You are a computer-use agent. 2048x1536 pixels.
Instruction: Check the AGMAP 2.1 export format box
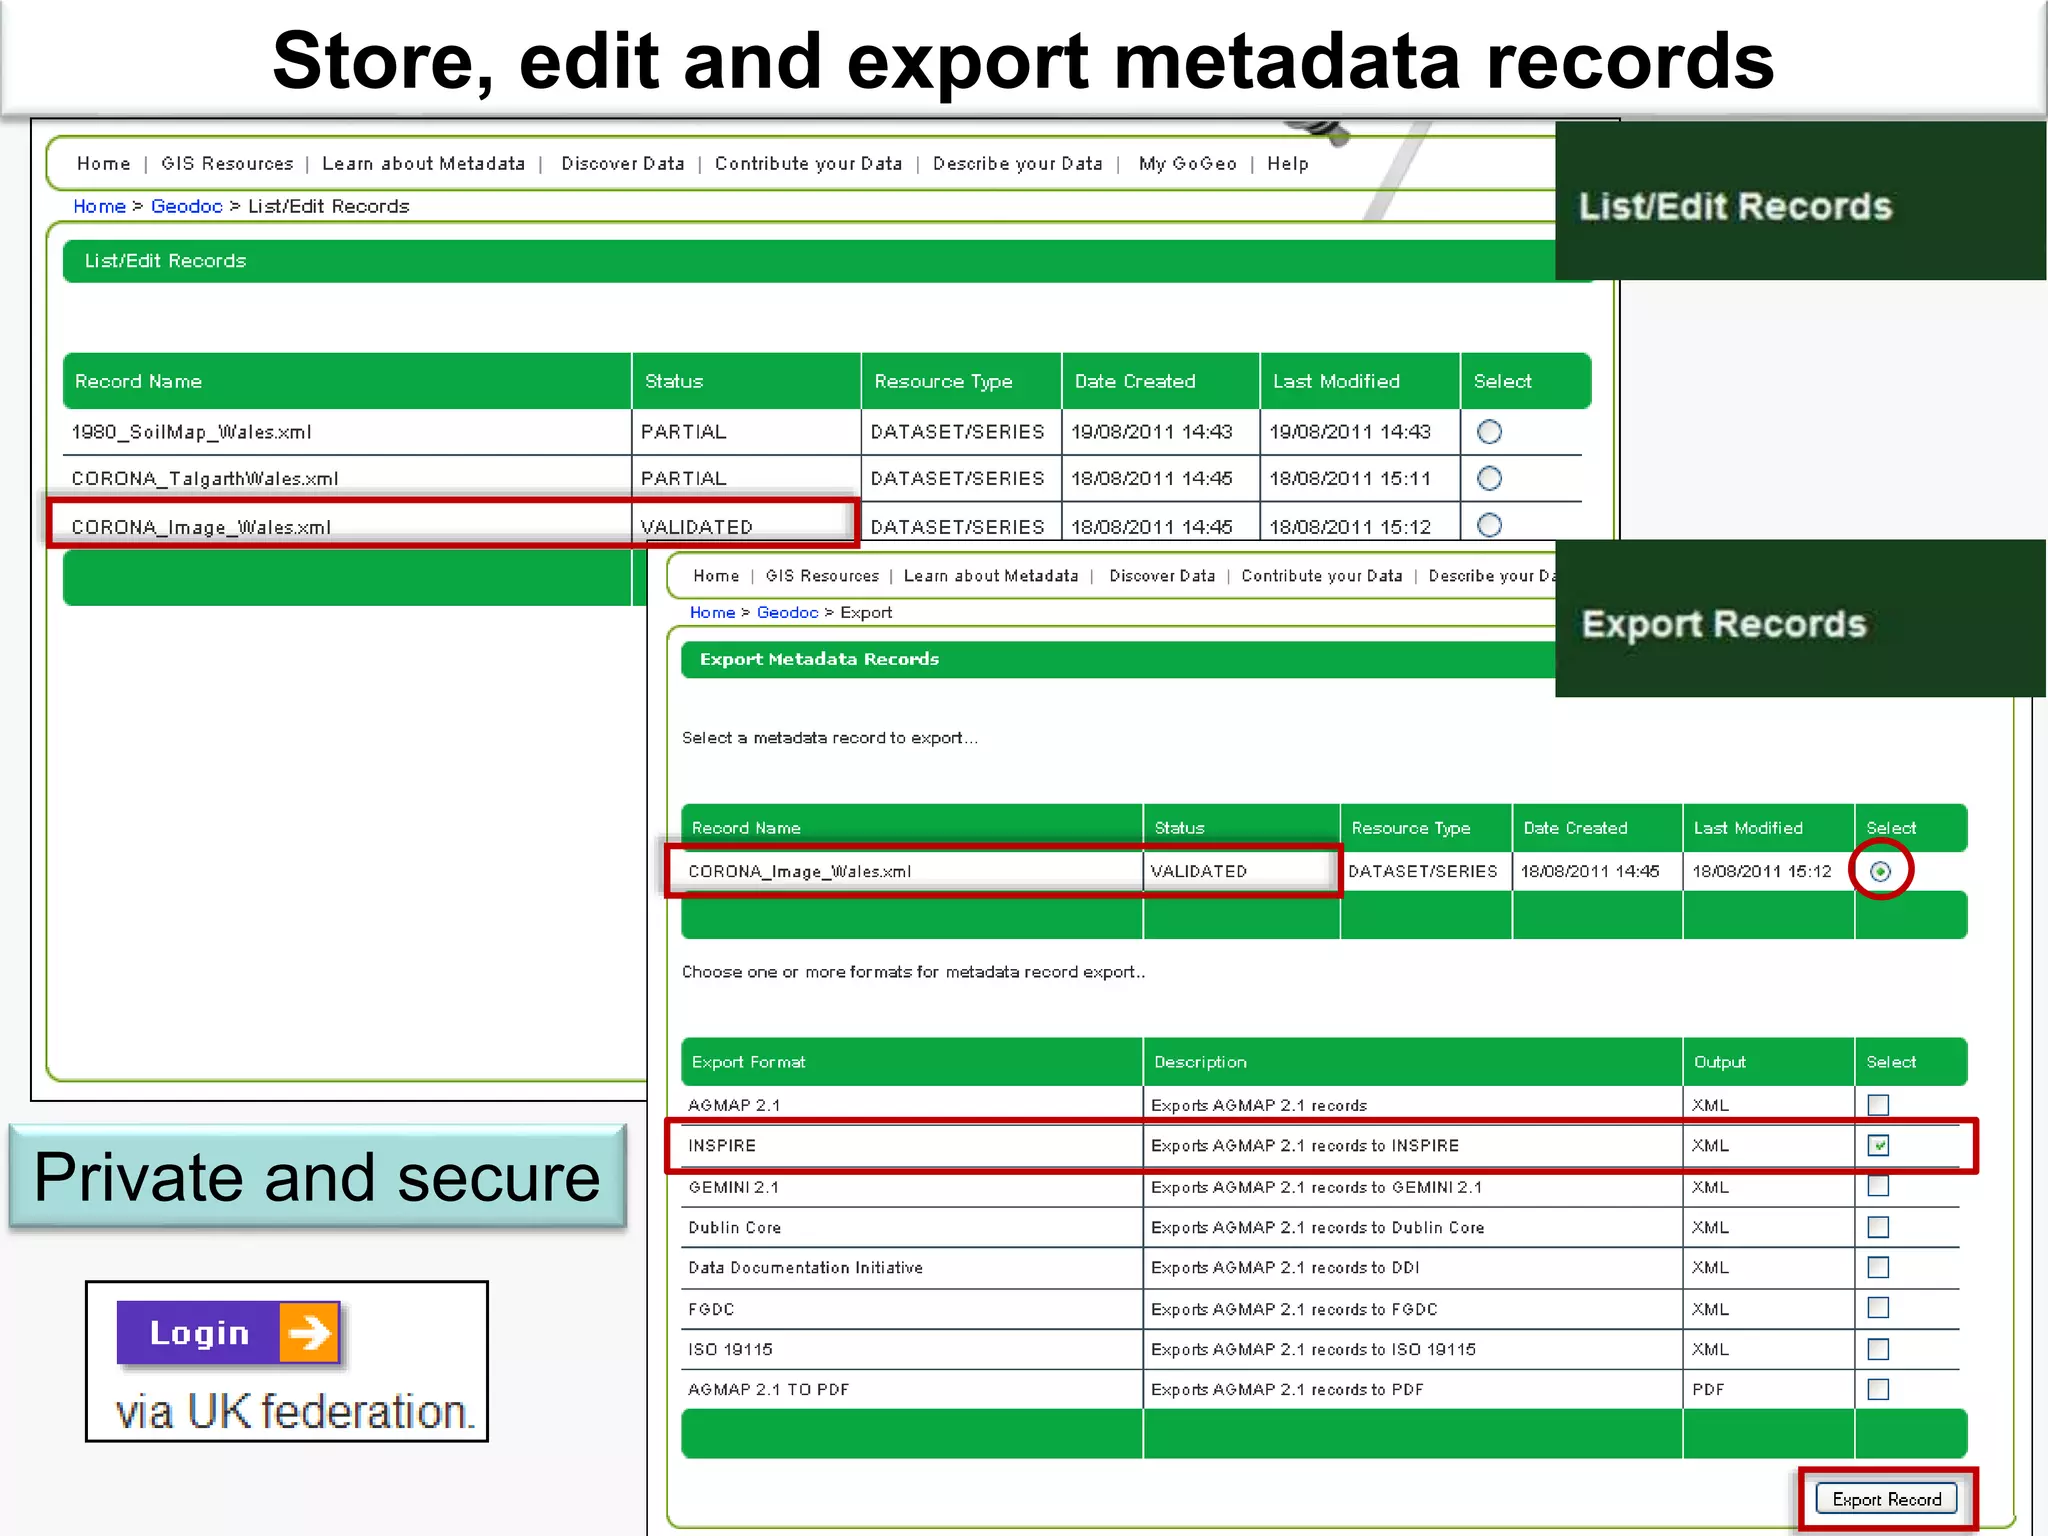1878,1105
